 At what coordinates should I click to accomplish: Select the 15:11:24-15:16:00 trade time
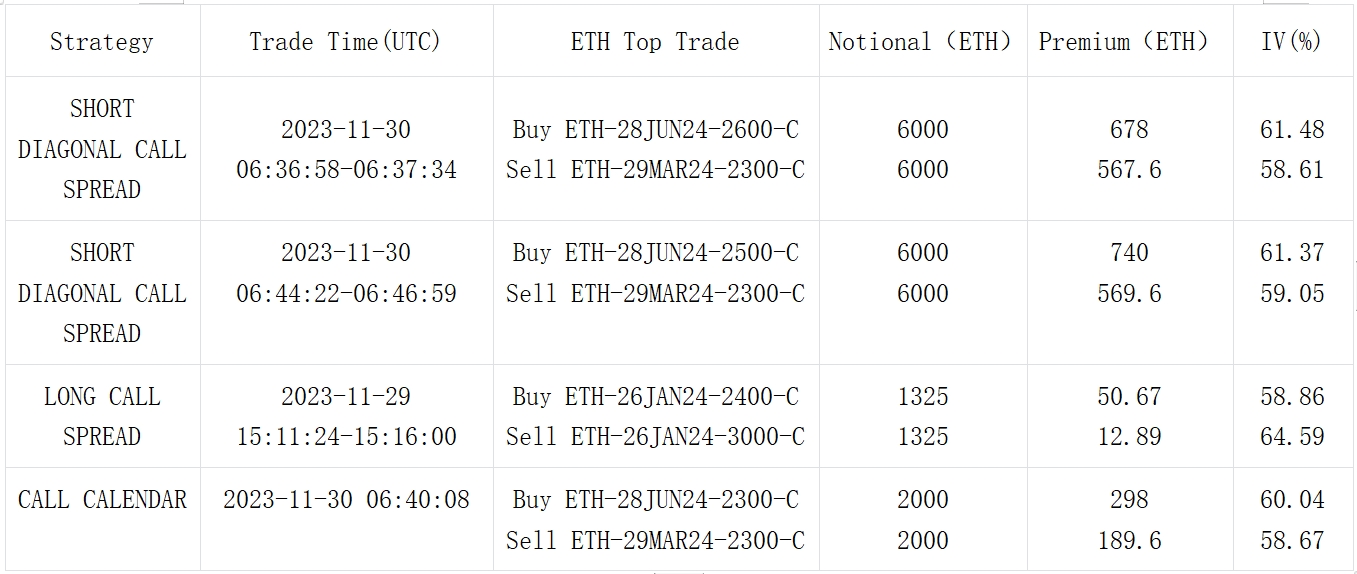(x=346, y=437)
